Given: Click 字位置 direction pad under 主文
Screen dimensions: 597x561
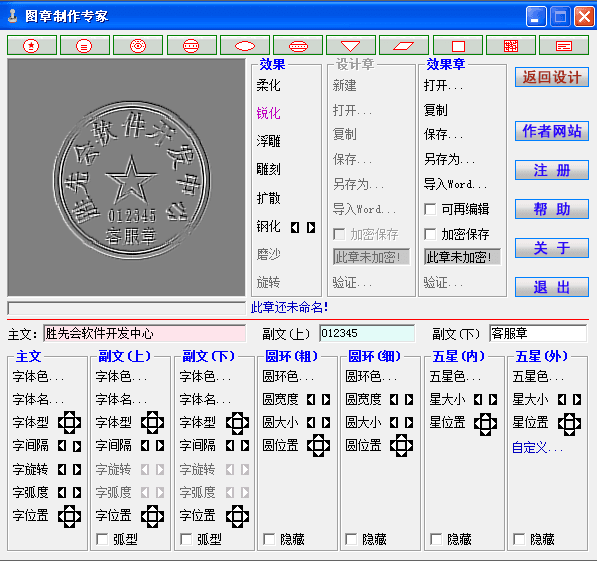Looking at the screenshot, I should (69, 516).
